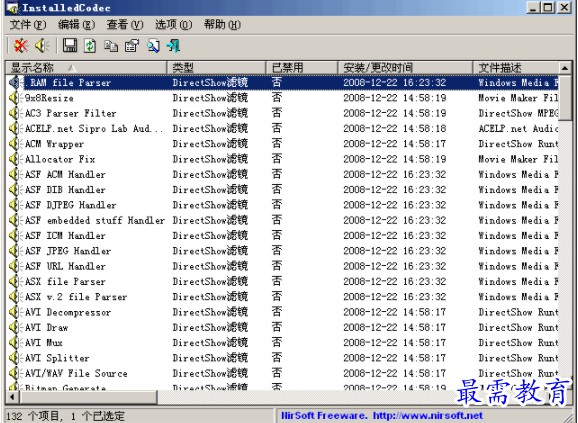Close the InstalledCodec window
Viewport: 578px width, 423px height.
pyautogui.click(x=564, y=8)
